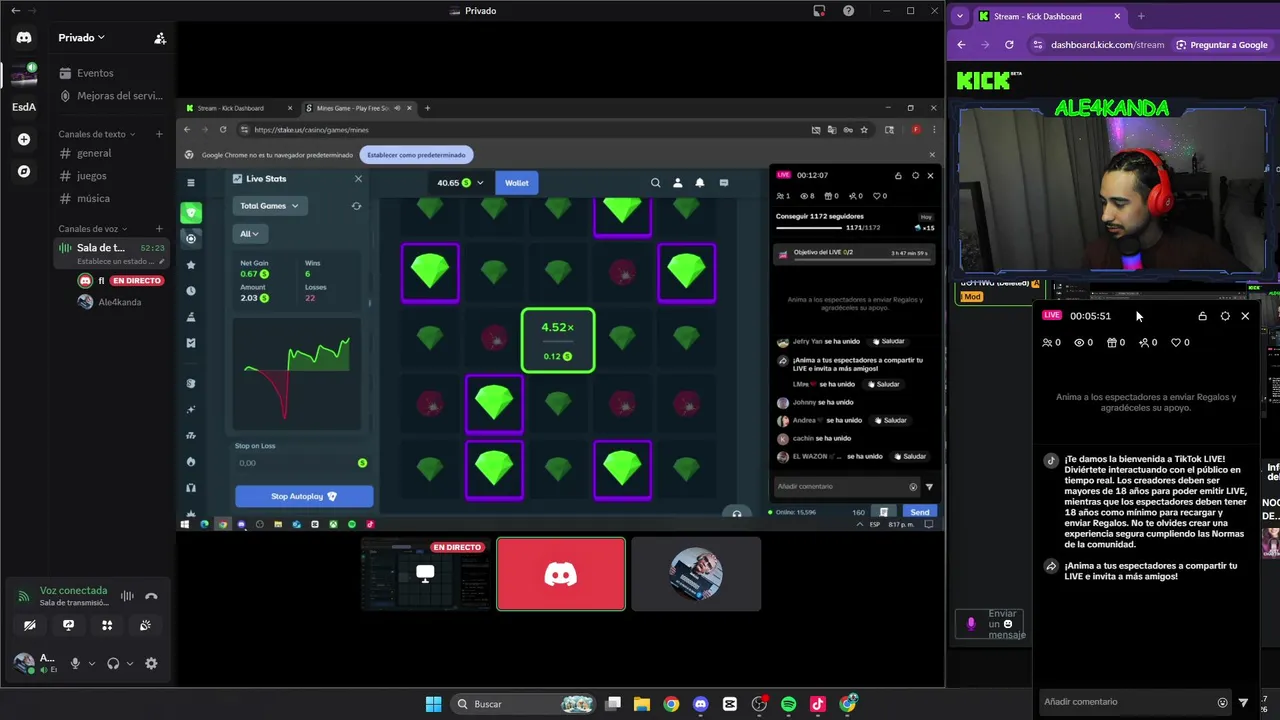This screenshot has width=1280, height=720.
Task: Open the Discord soundboard icon
Action: click(145, 625)
